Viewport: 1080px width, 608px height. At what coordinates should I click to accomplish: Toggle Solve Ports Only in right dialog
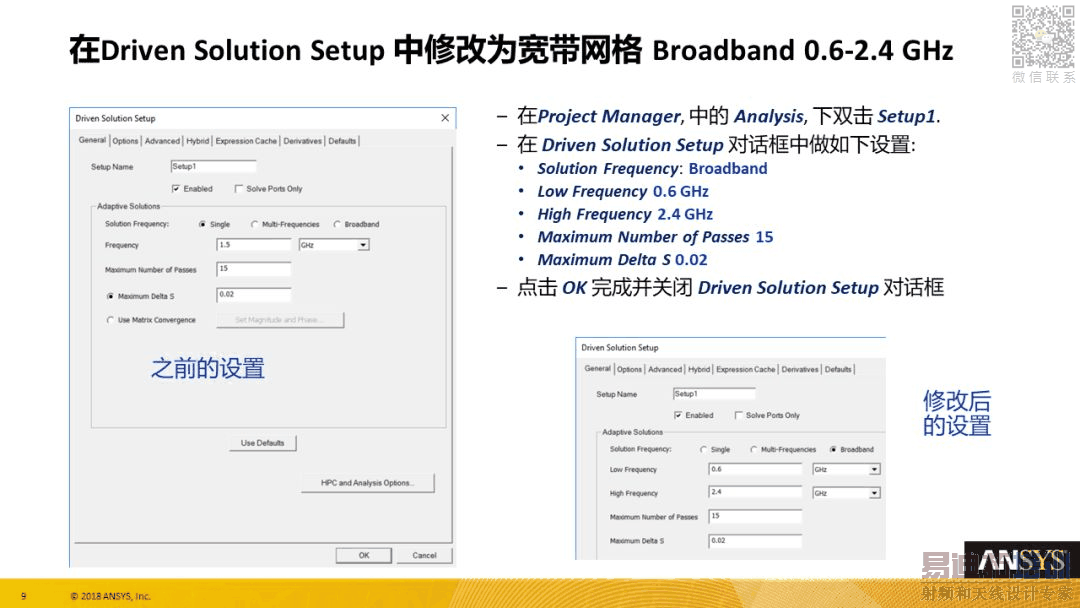(739, 415)
